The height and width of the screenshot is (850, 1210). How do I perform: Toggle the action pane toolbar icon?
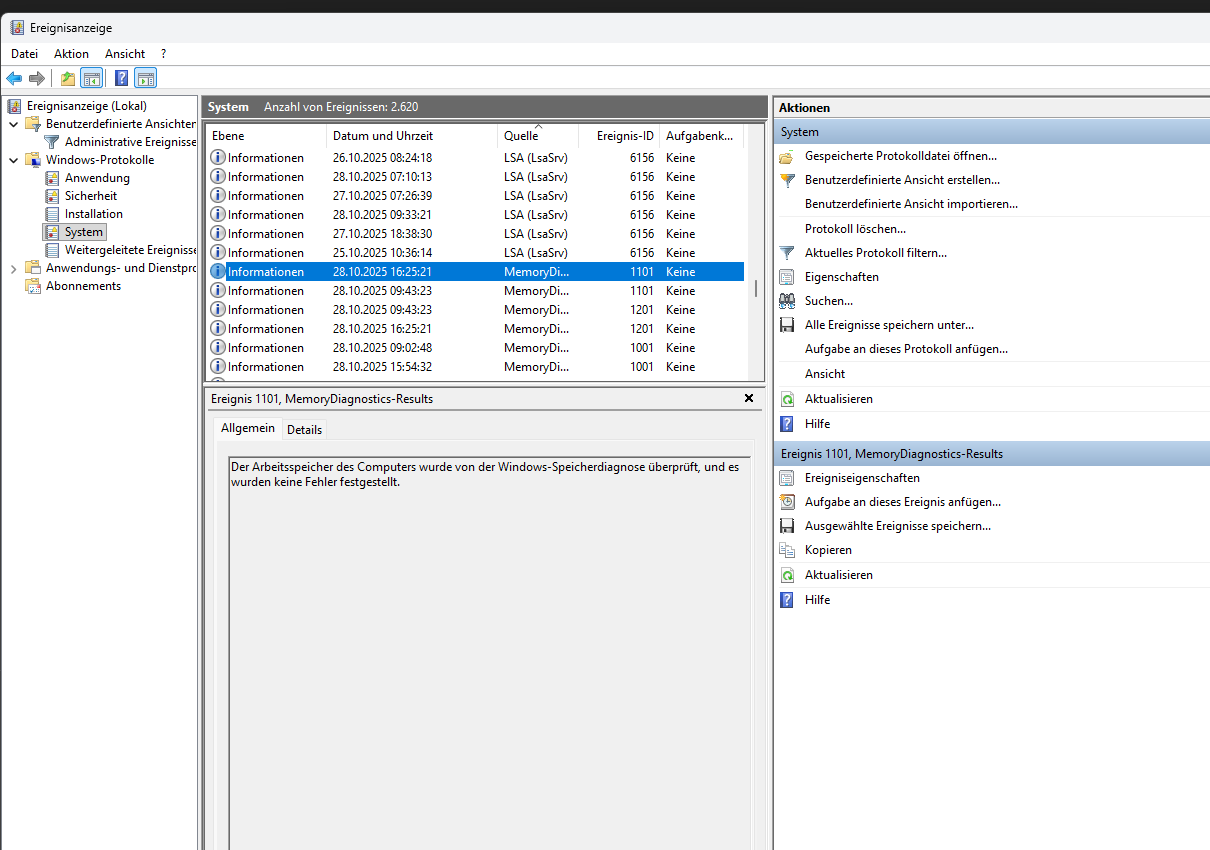[146, 78]
